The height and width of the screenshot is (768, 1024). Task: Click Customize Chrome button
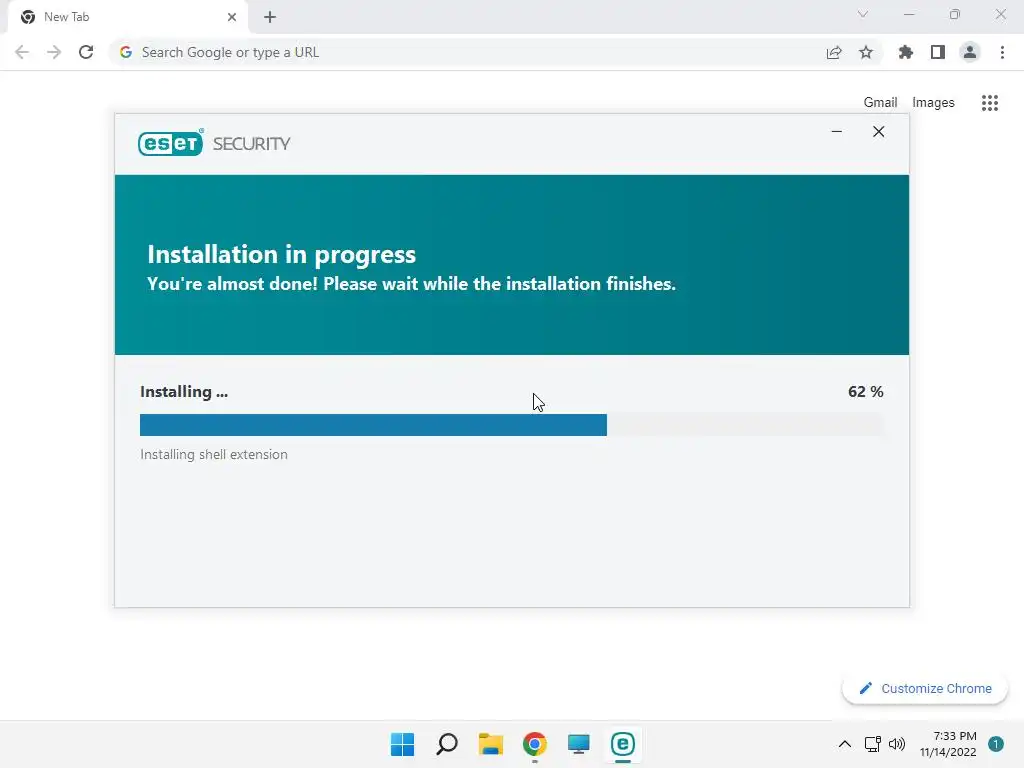[925, 689]
